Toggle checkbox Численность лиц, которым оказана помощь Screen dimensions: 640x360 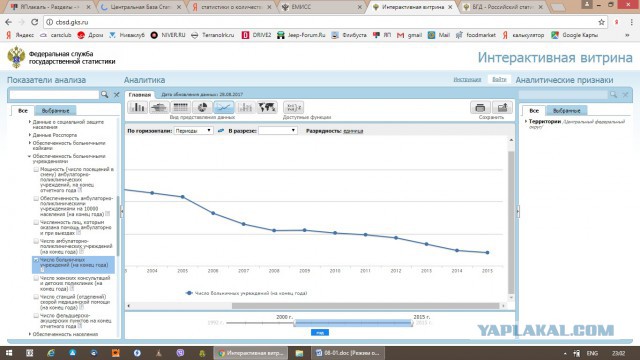coord(36,222)
